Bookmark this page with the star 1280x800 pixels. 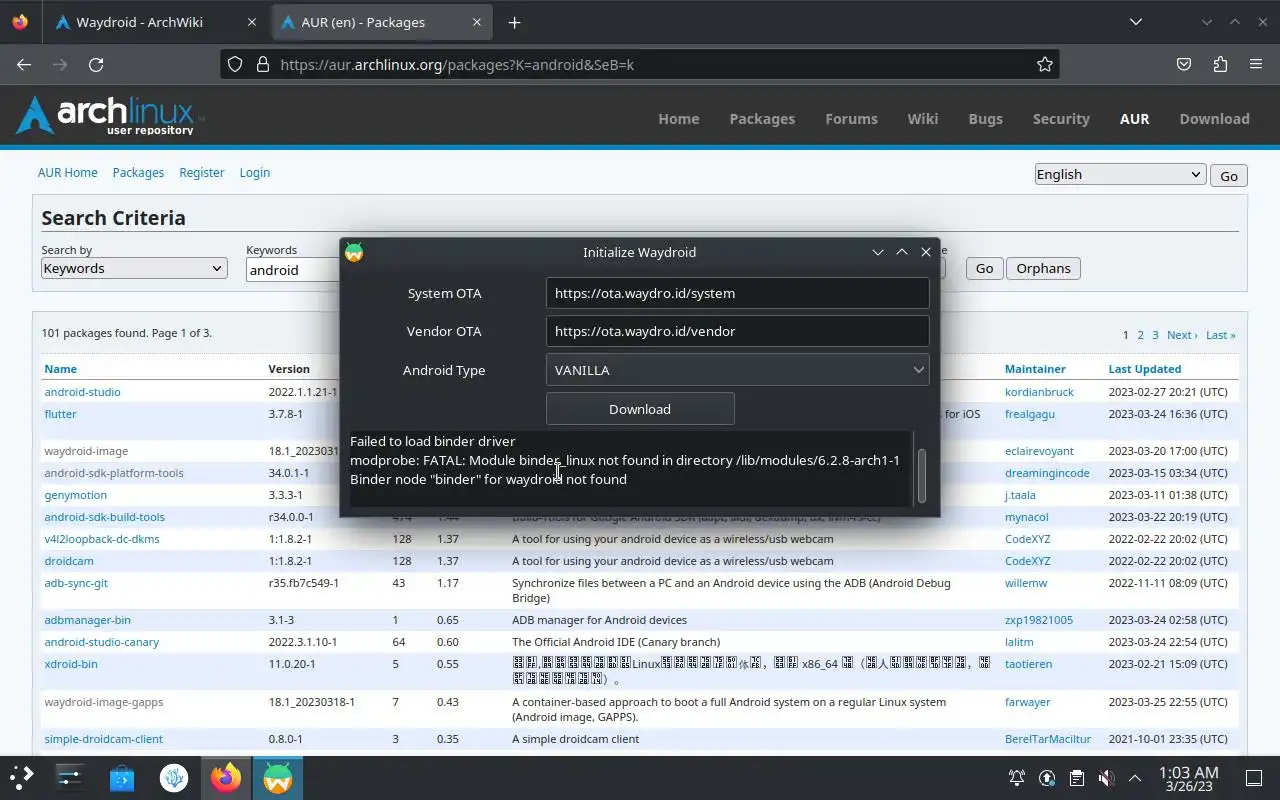(1045, 64)
